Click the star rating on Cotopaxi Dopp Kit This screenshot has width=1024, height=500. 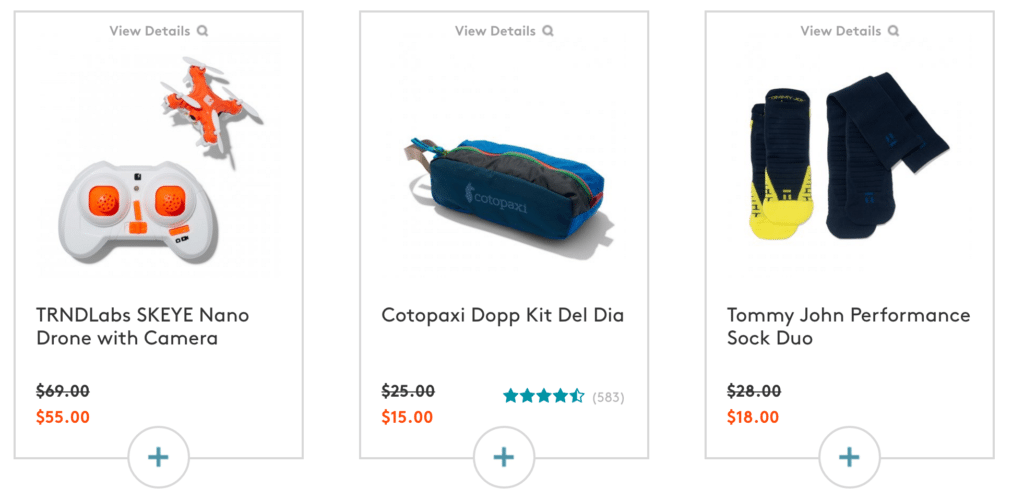[543, 396]
